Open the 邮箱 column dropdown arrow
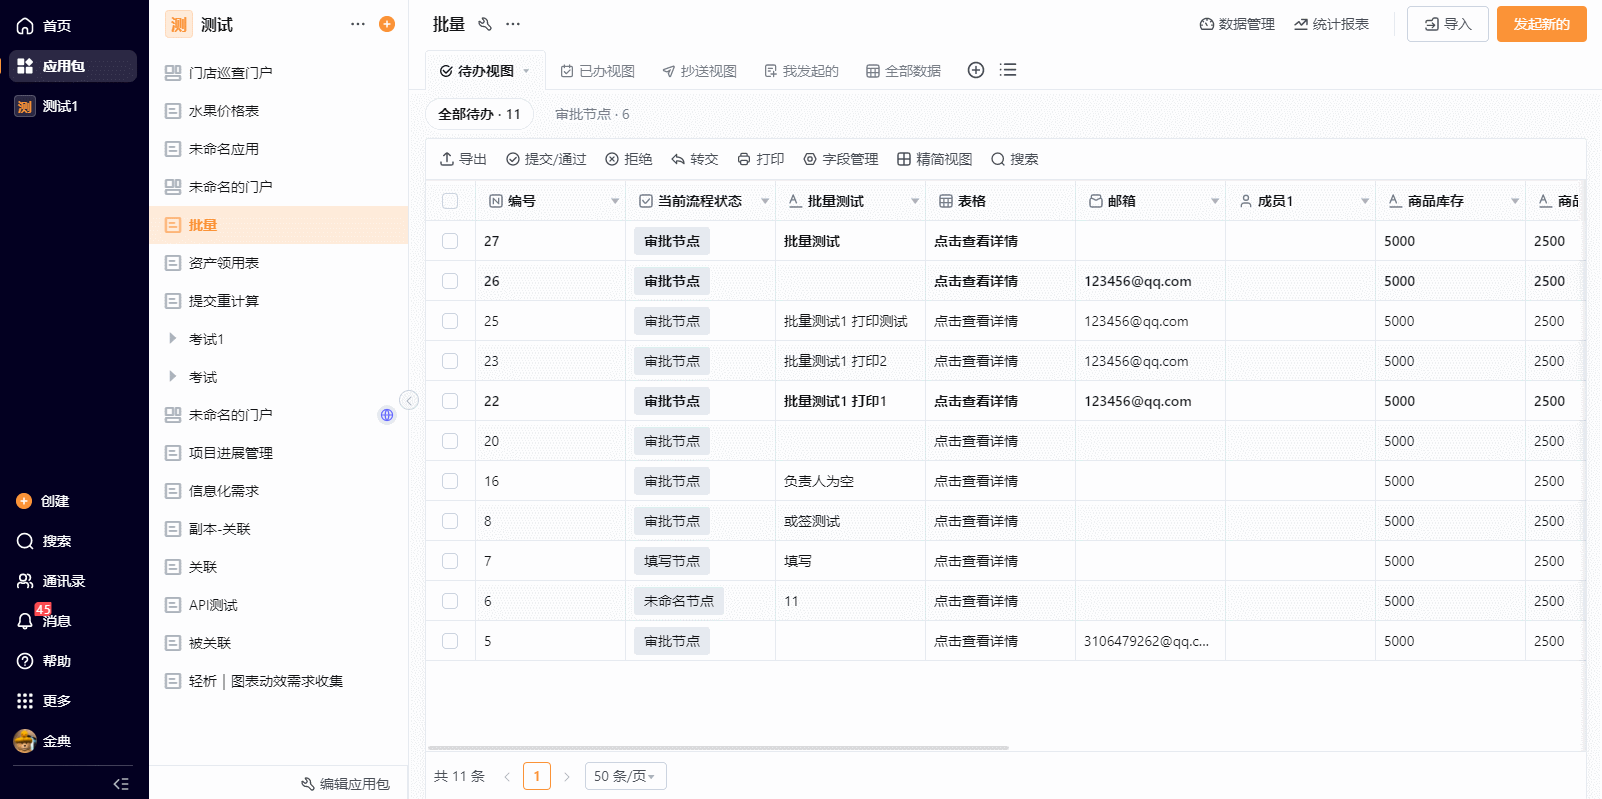1602x799 pixels. click(1215, 201)
